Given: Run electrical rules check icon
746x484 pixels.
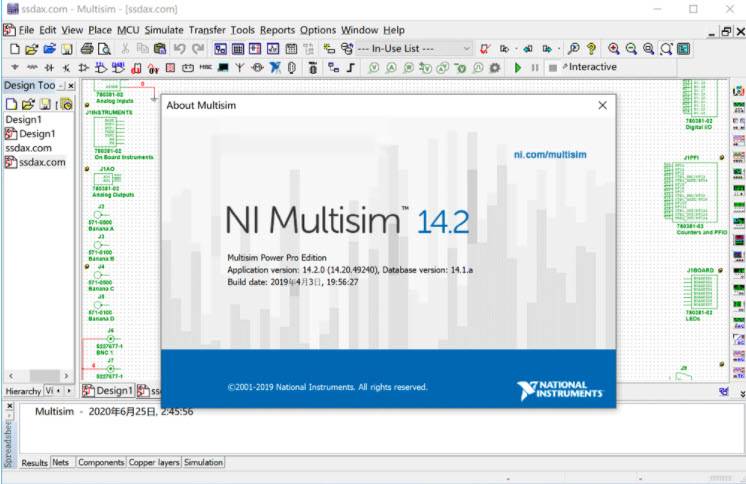Looking at the screenshot, I should click(x=485, y=49).
